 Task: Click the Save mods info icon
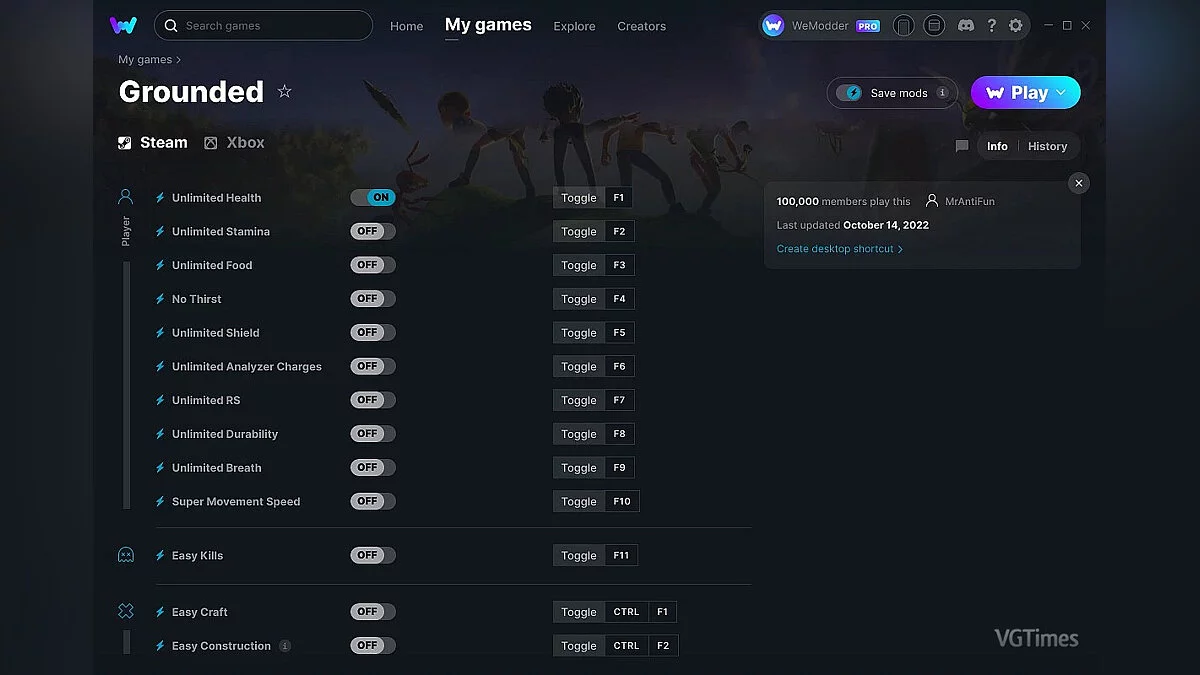coord(942,92)
